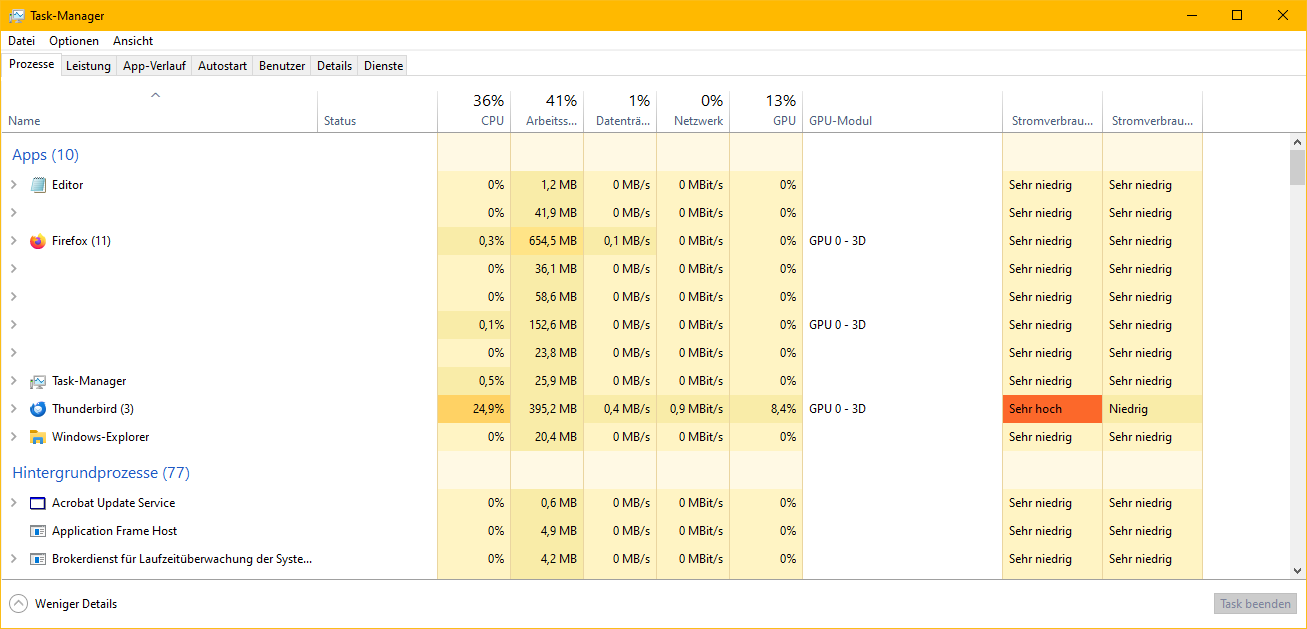1307x629 pixels.
Task: Click the Thunderbird icon
Action: click(x=38, y=409)
